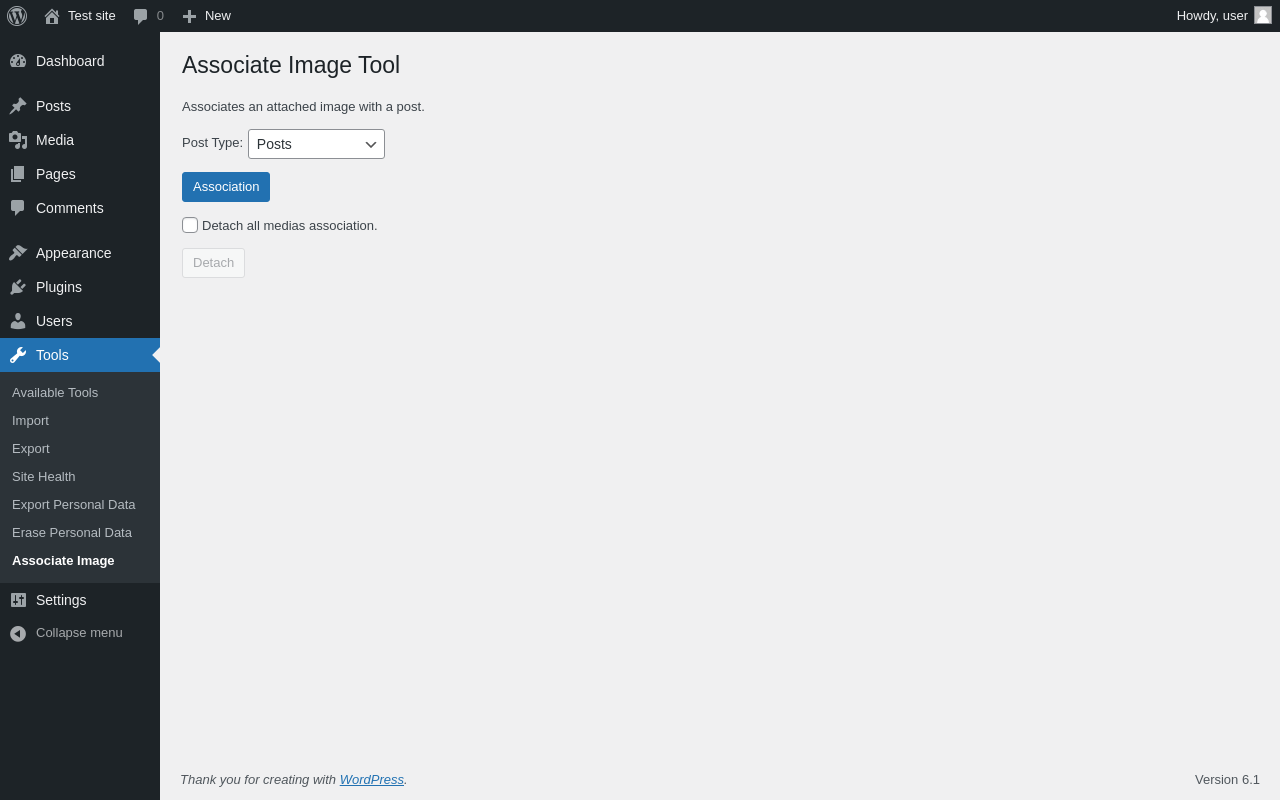This screenshot has width=1280, height=800.
Task: Click the Detach button
Action: [x=213, y=263]
